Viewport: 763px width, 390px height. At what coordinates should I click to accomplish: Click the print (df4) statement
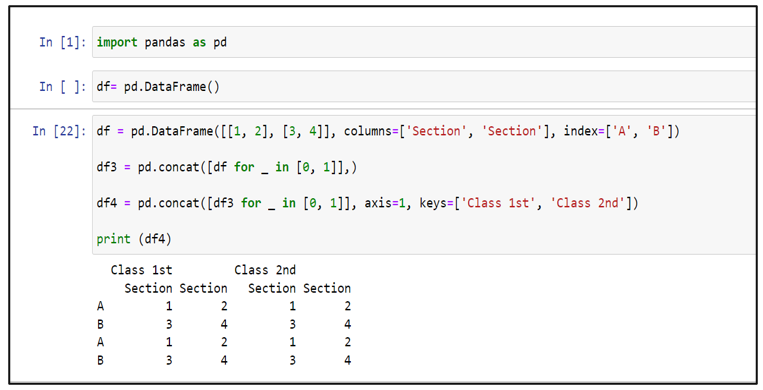click(x=134, y=239)
